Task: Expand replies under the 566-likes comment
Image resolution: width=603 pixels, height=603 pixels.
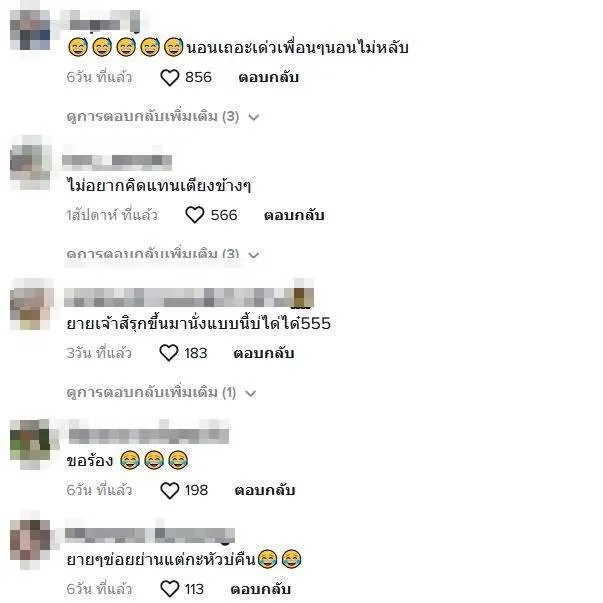Action: 163,254
